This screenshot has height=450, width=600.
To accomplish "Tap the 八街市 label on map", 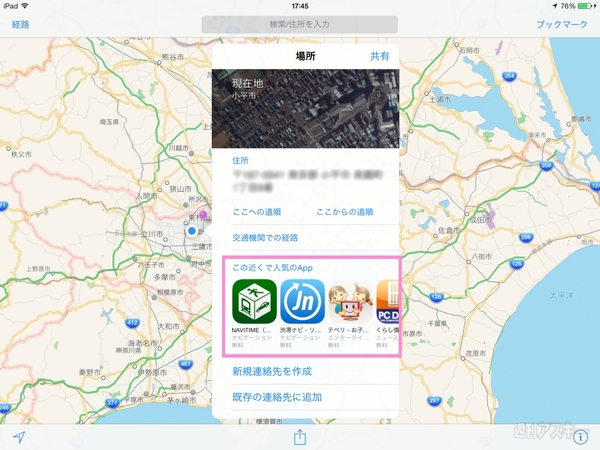I will [x=481, y=256].
